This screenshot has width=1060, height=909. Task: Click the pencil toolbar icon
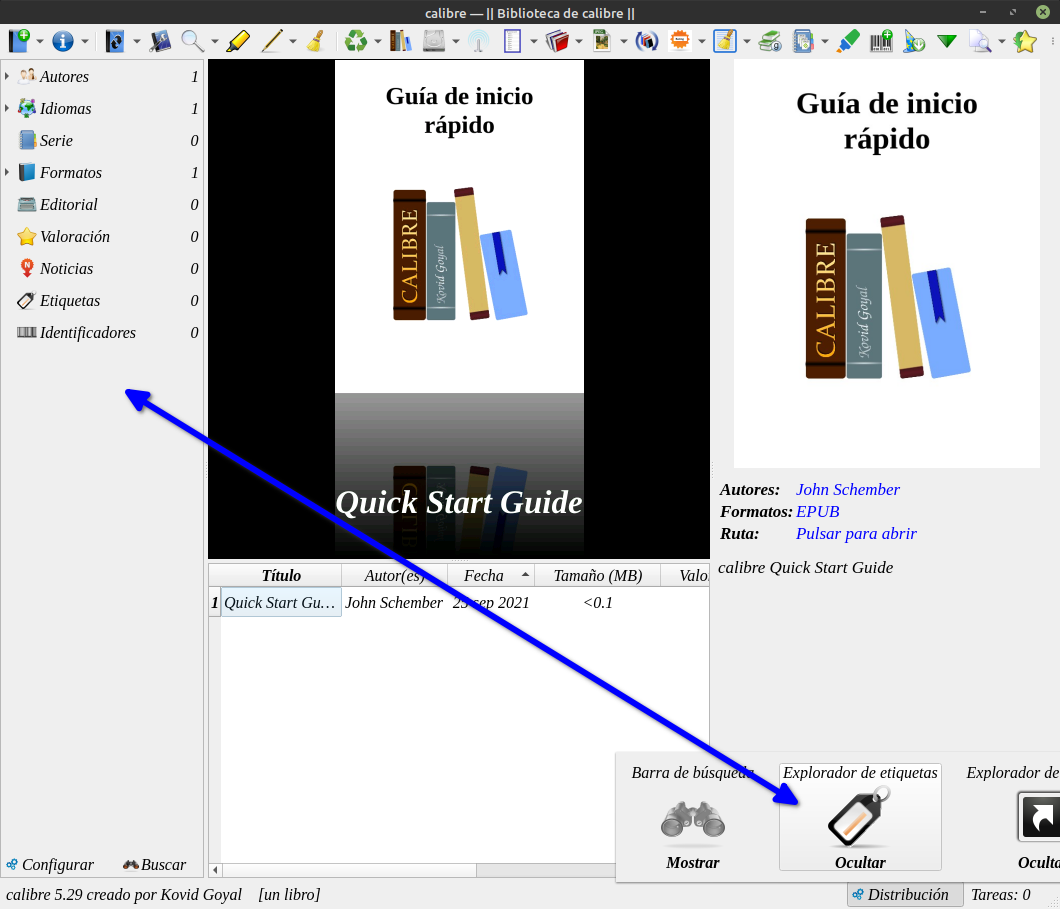click(272, 41)
